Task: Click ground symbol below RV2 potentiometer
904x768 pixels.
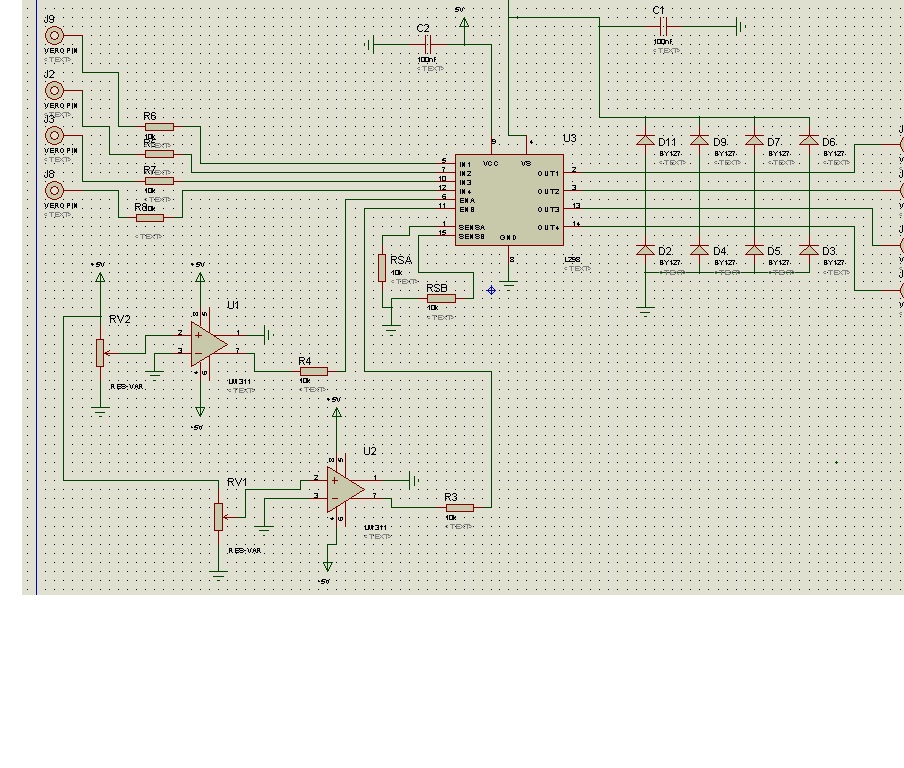Action: click(100, 412)
